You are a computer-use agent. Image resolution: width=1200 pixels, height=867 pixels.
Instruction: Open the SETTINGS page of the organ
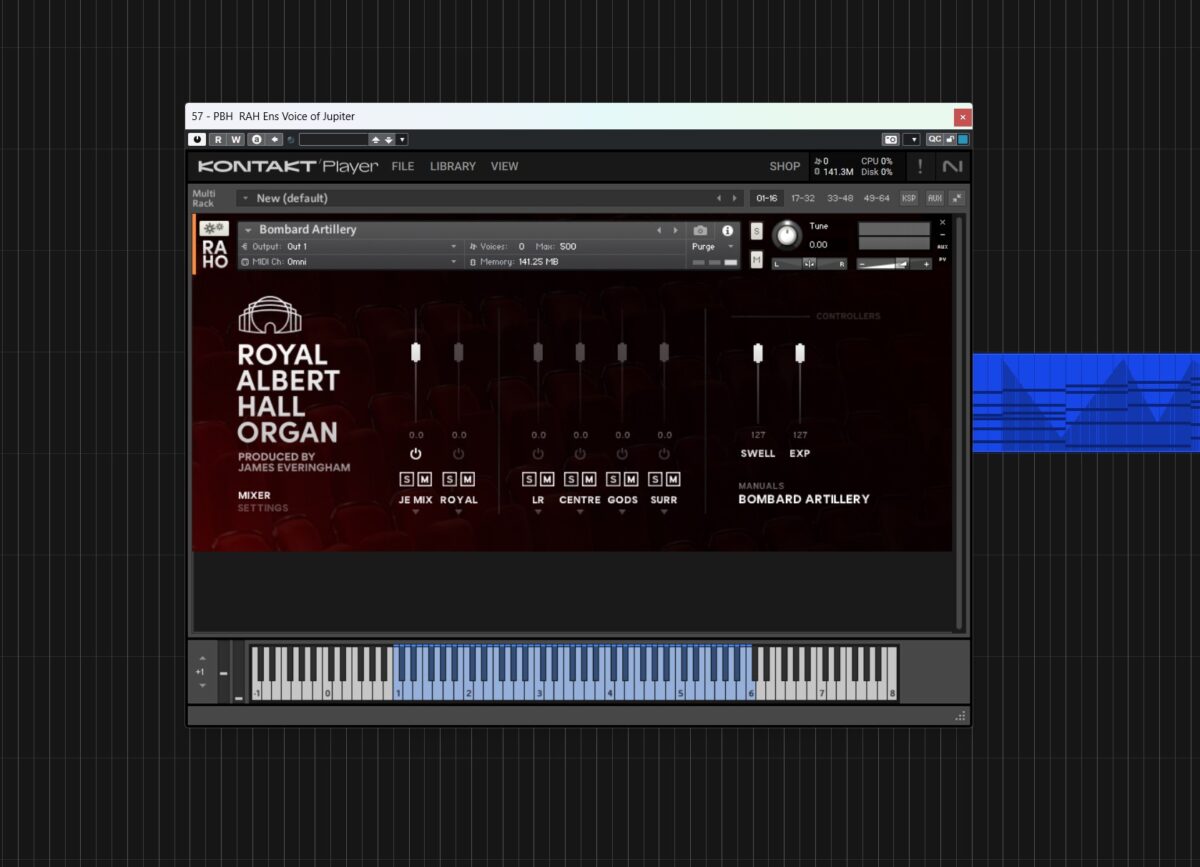tap(262, 508)
